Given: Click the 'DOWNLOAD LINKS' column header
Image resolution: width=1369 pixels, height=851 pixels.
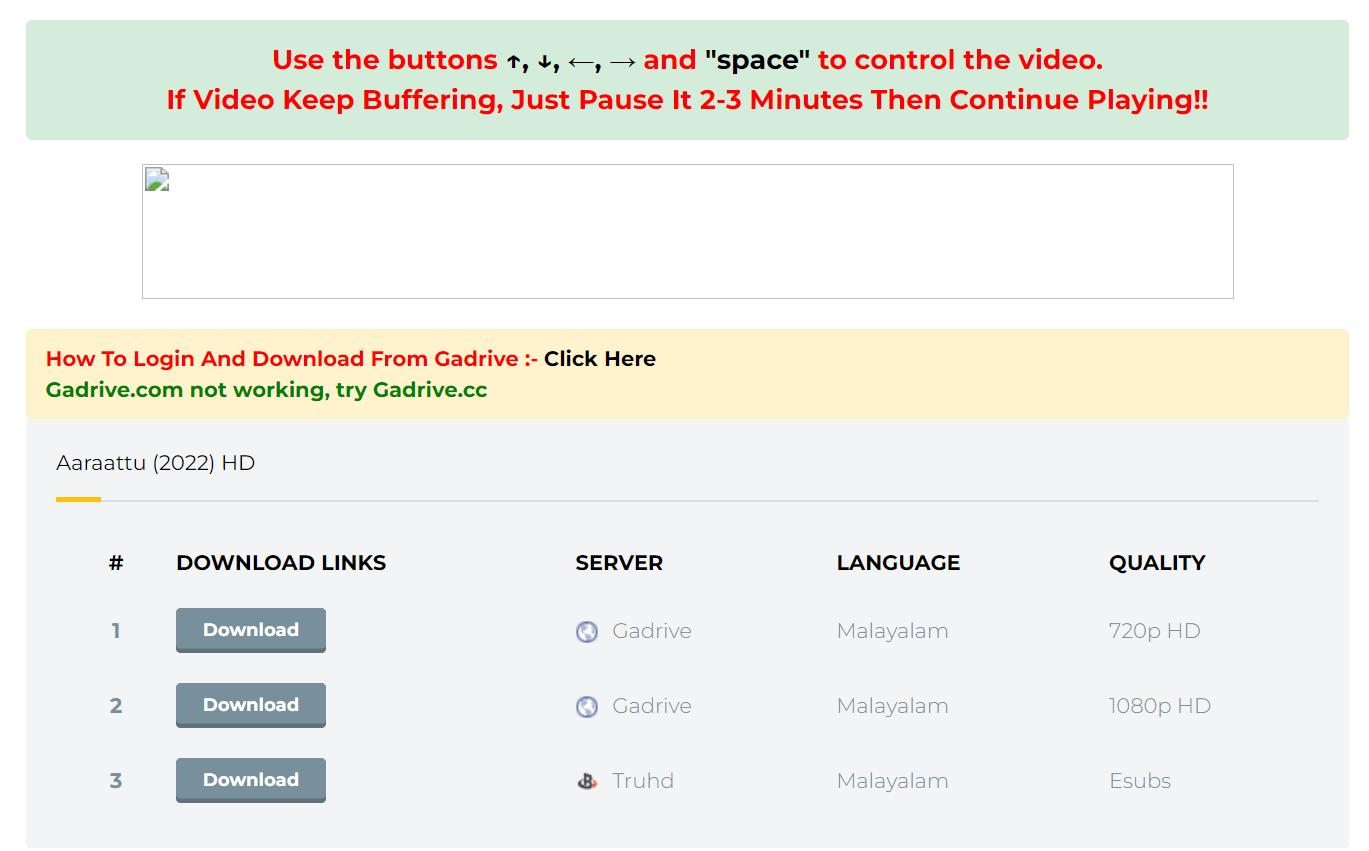Looking at the screenshot, I should [281, 563].
